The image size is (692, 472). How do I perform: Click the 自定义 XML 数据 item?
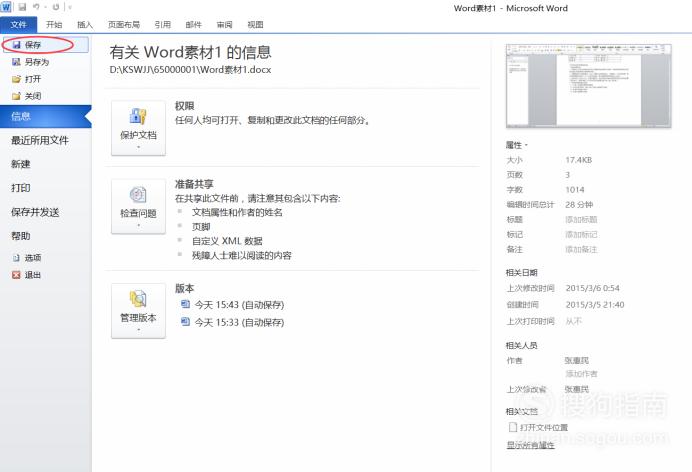[x=227, y=241]
